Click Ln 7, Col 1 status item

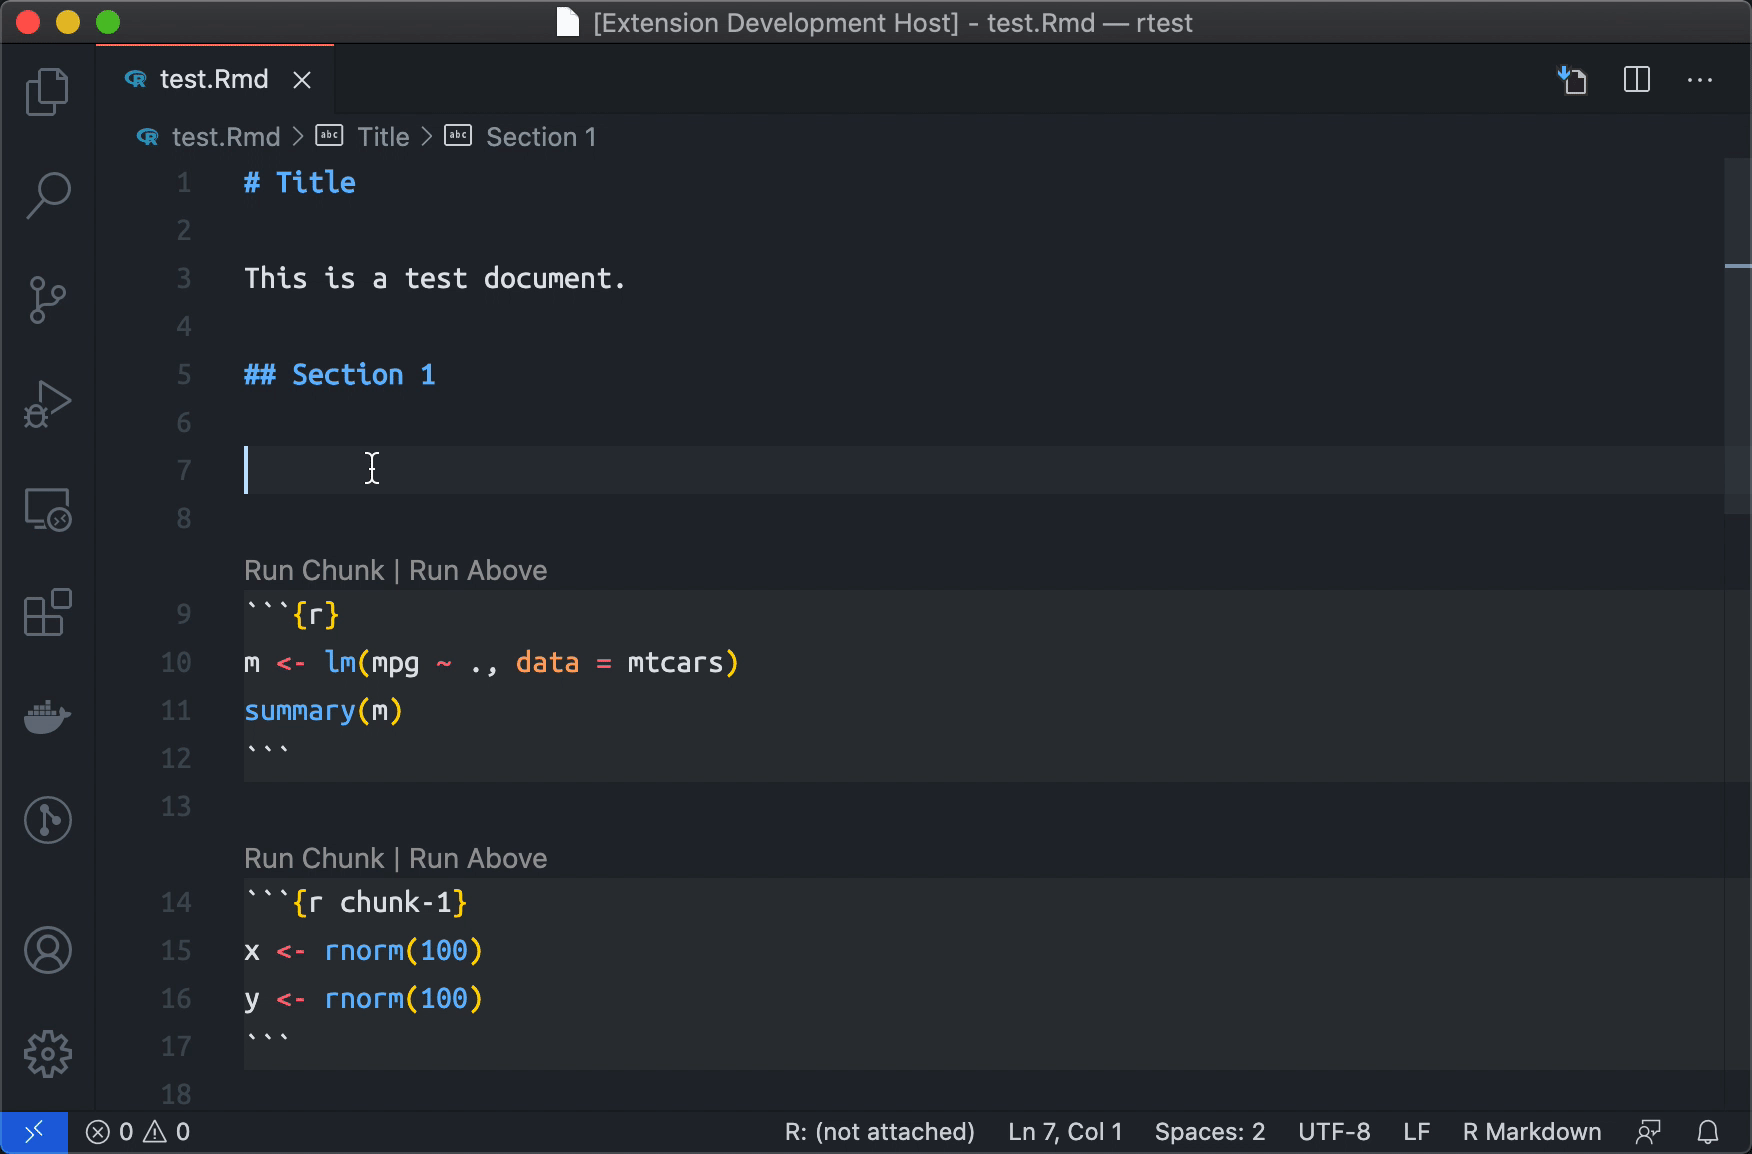(1065, 1132)
